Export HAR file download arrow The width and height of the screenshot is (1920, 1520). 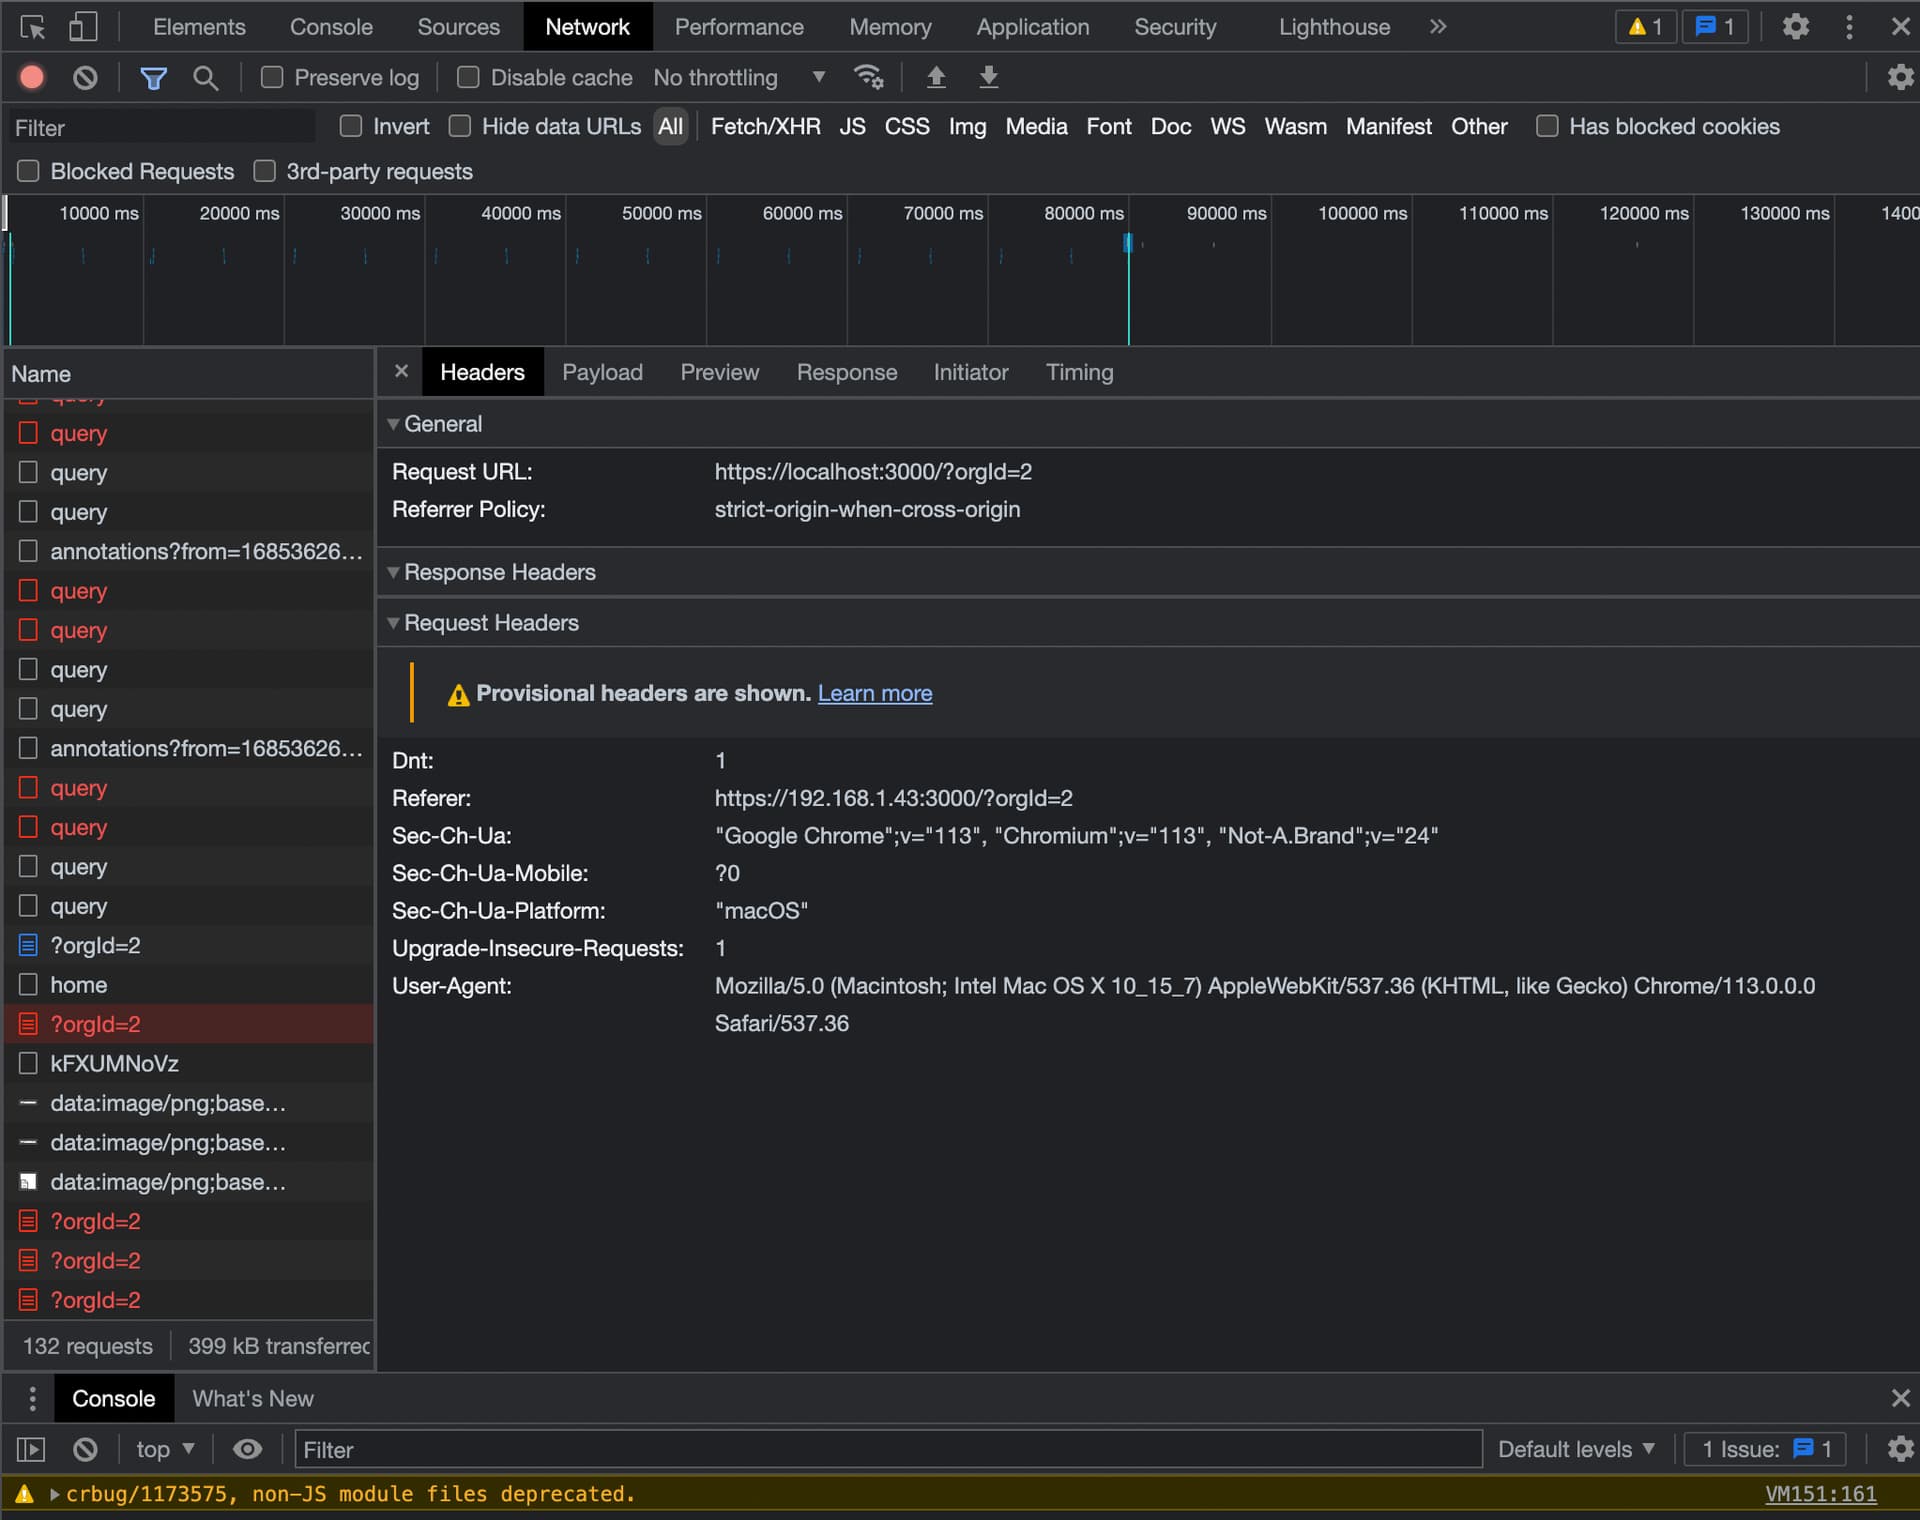coord(988,77)
